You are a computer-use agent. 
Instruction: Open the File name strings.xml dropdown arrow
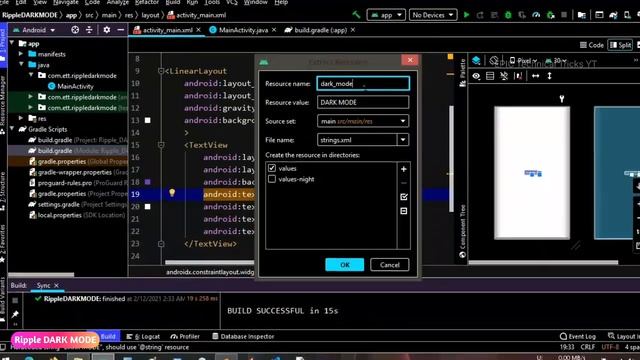(403, 140)
